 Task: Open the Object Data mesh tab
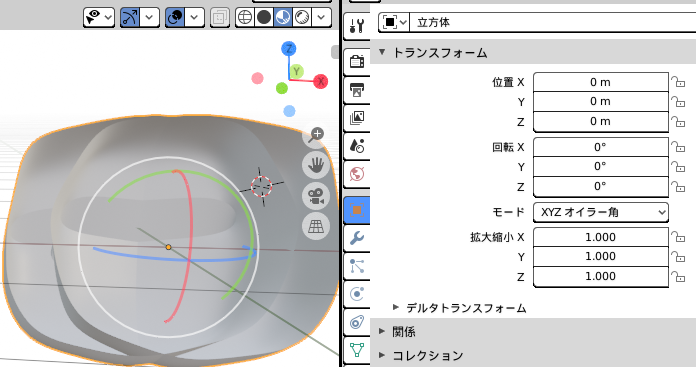(357, 350)
